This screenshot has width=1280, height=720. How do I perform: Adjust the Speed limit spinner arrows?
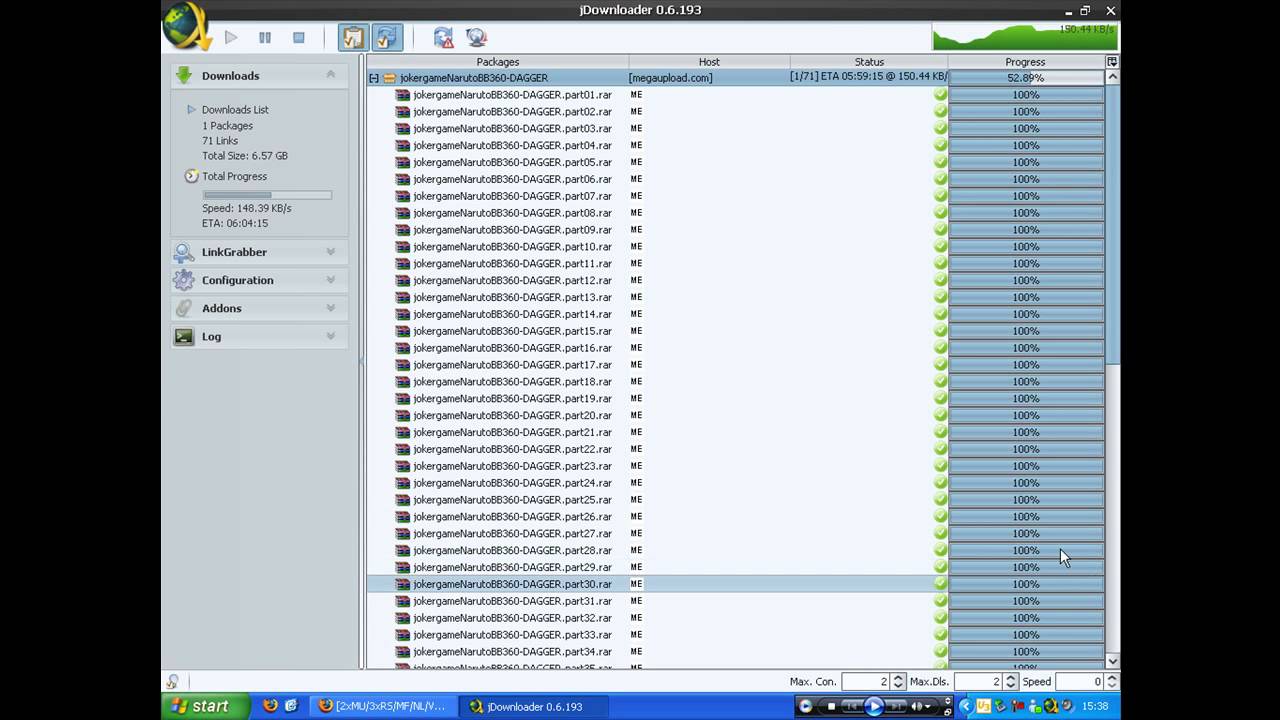coord(1111,681)
